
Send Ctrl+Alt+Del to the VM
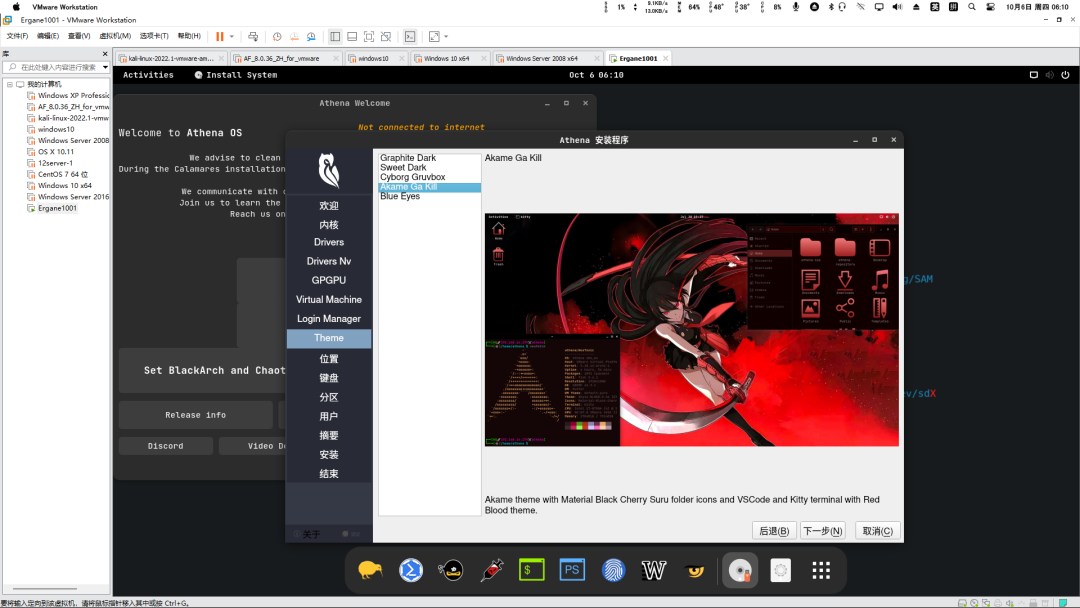click(253, 36)
